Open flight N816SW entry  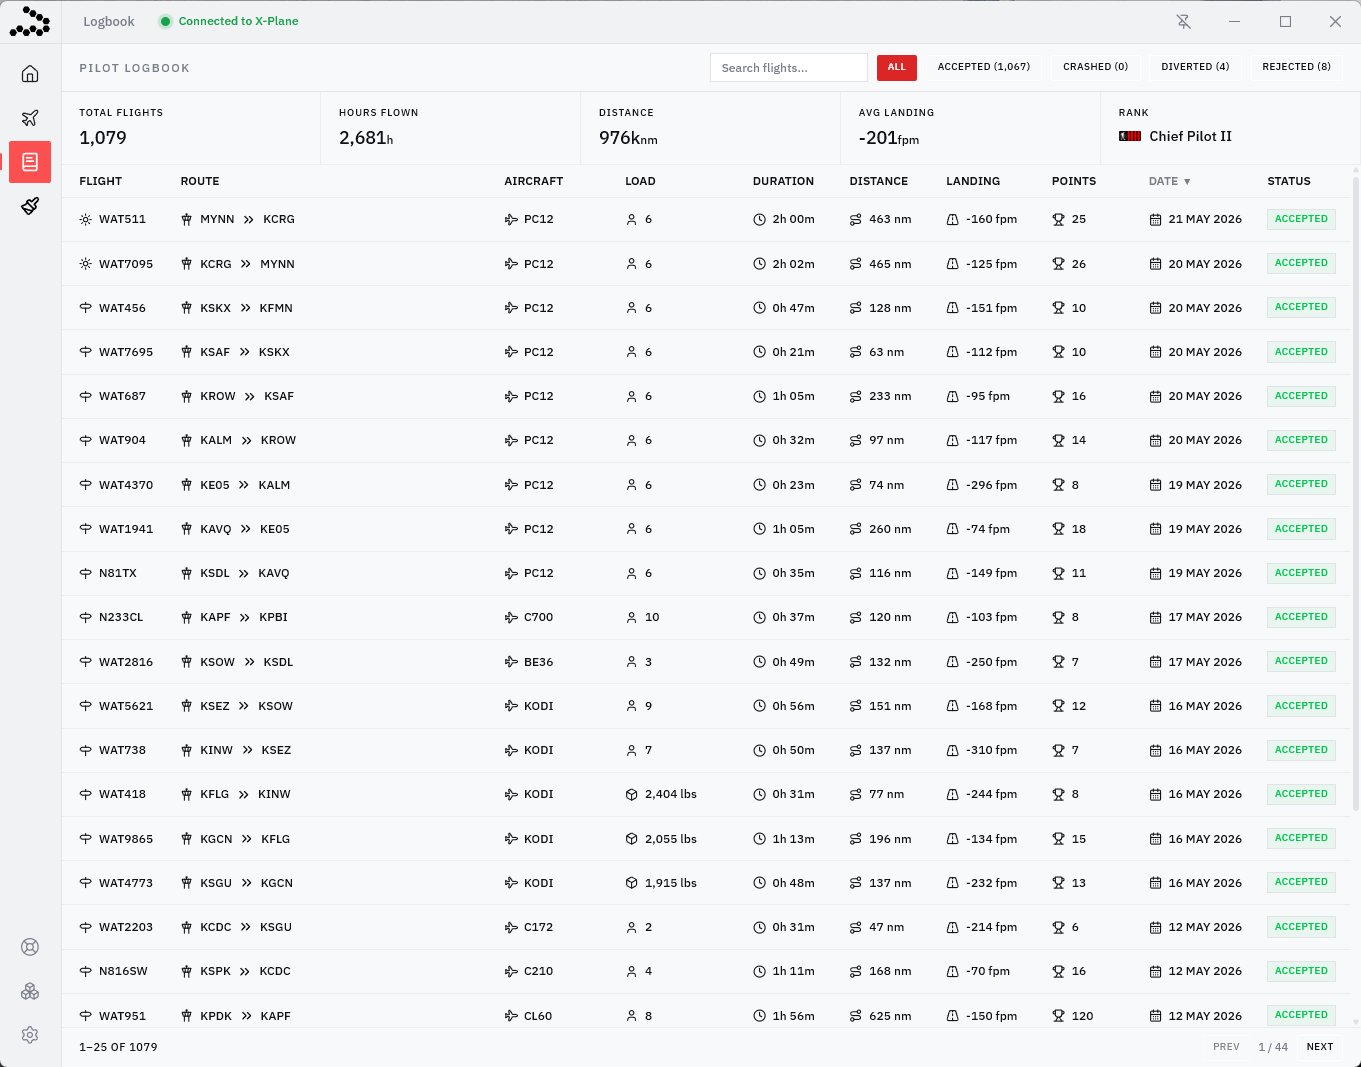(x=706, y=971)
